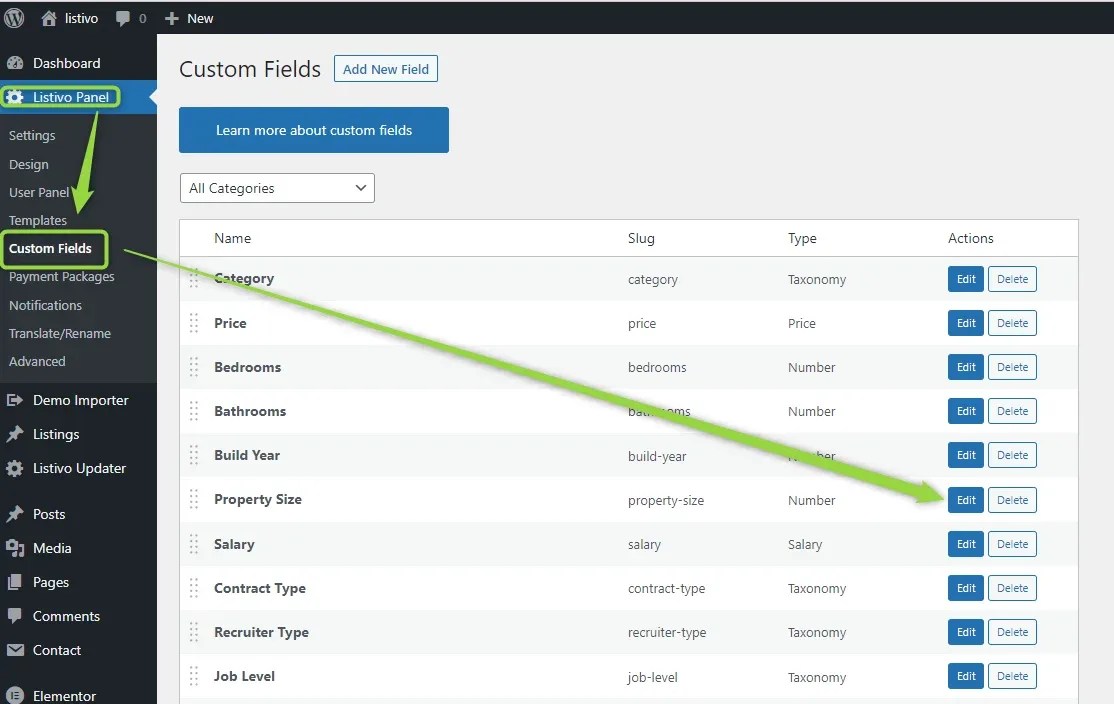This screenshot has width=1114, height=704.
Task: Click the Pages icon in sidebar
Action: point(15,582)
